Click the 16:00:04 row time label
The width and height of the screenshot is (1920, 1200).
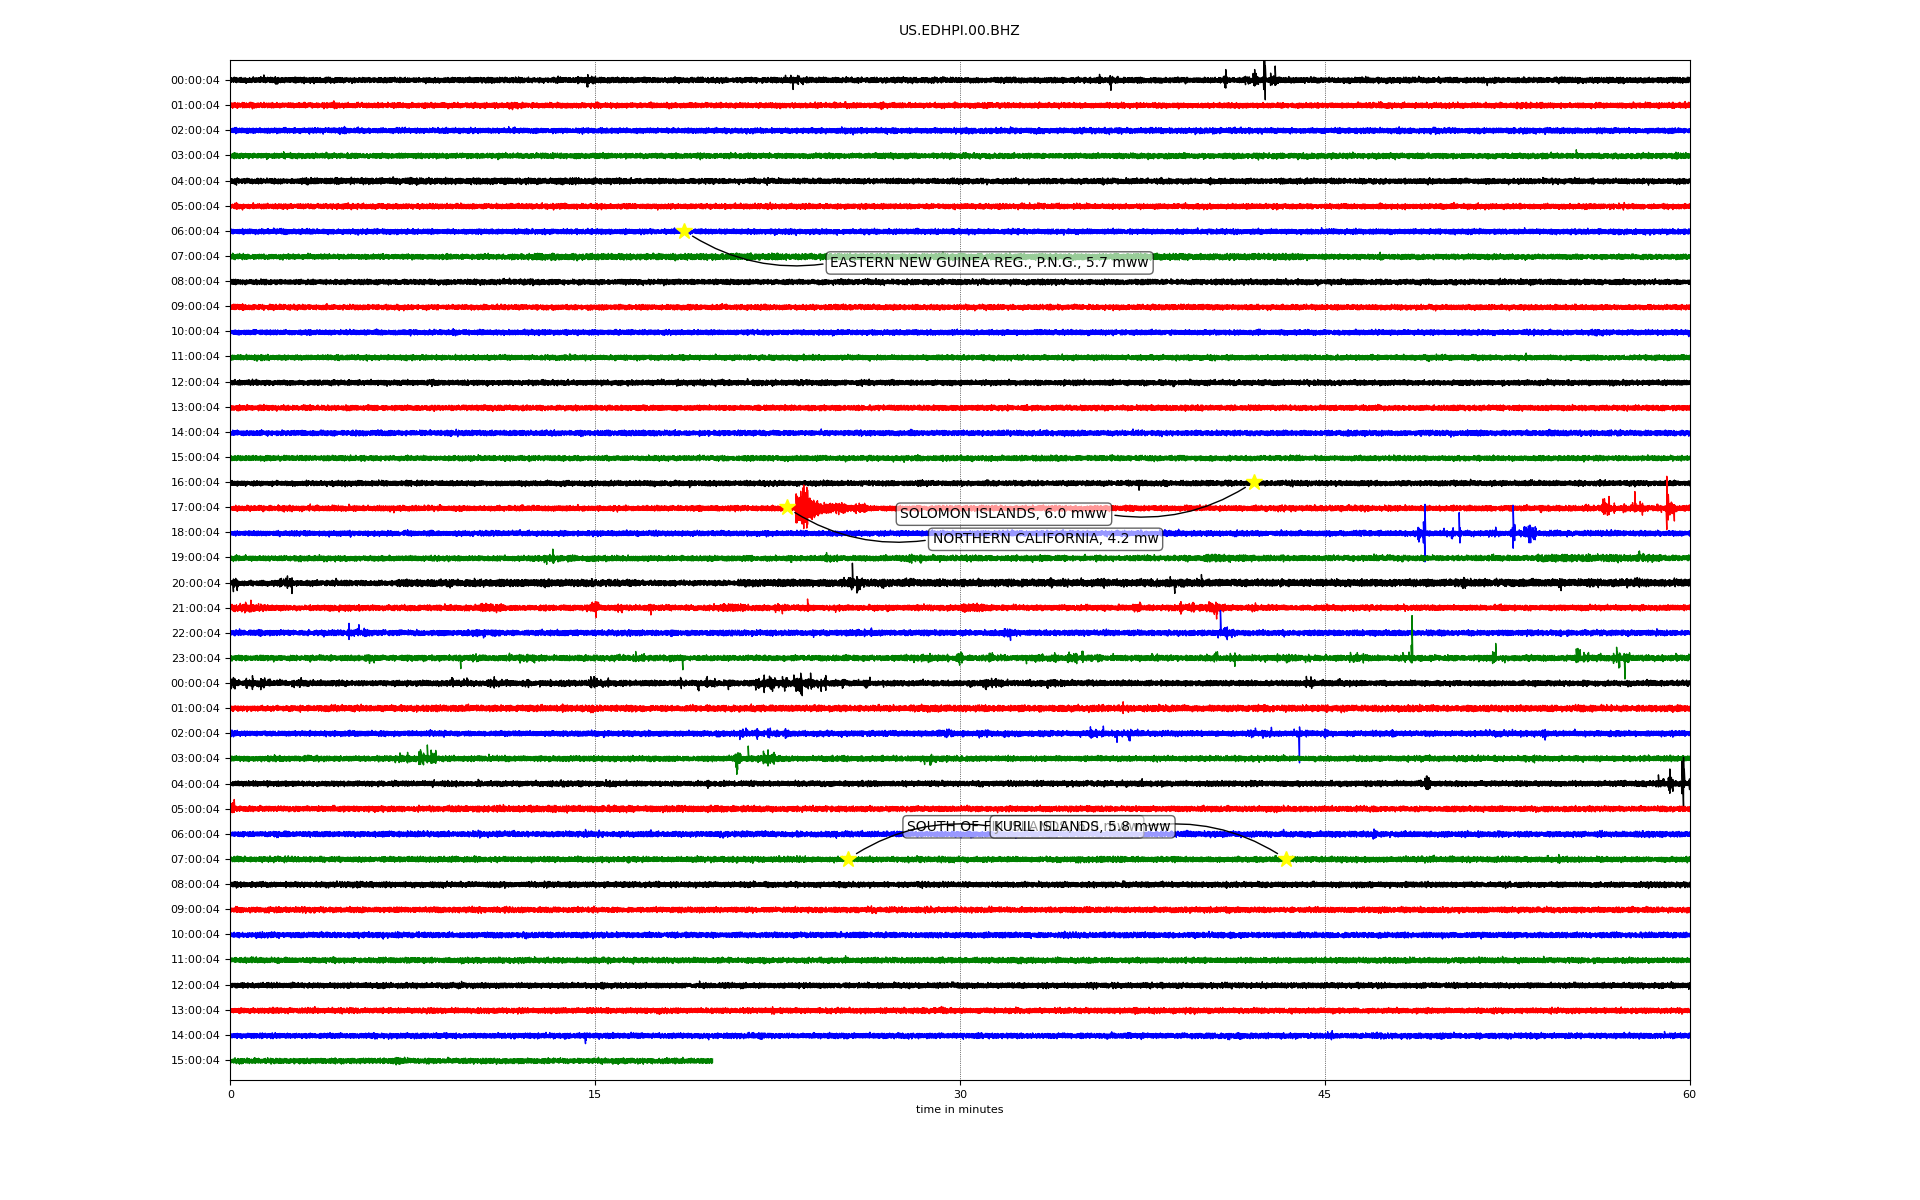(195, 483)
